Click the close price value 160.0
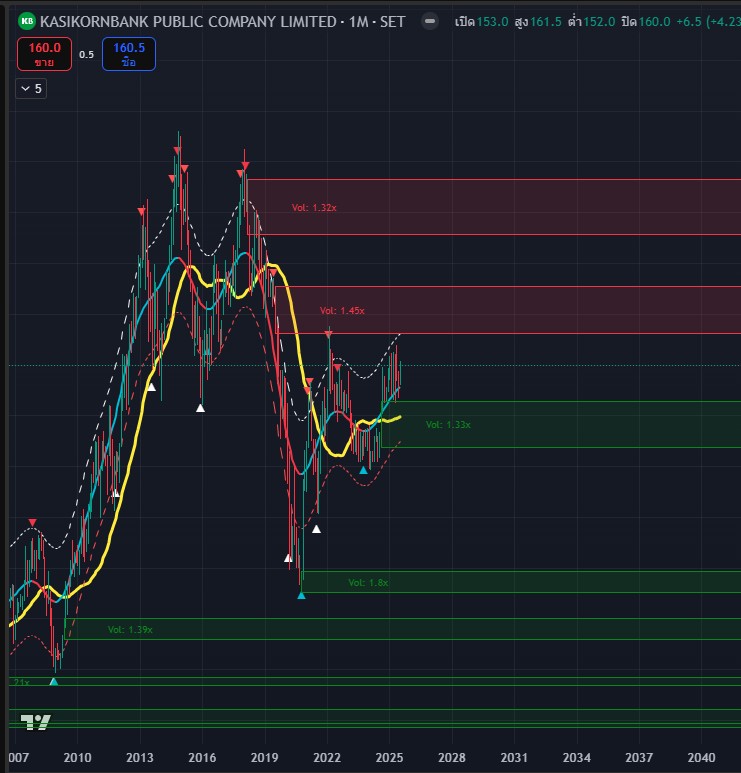This screenshot has height=773, width=741. (x=654, y=22)
